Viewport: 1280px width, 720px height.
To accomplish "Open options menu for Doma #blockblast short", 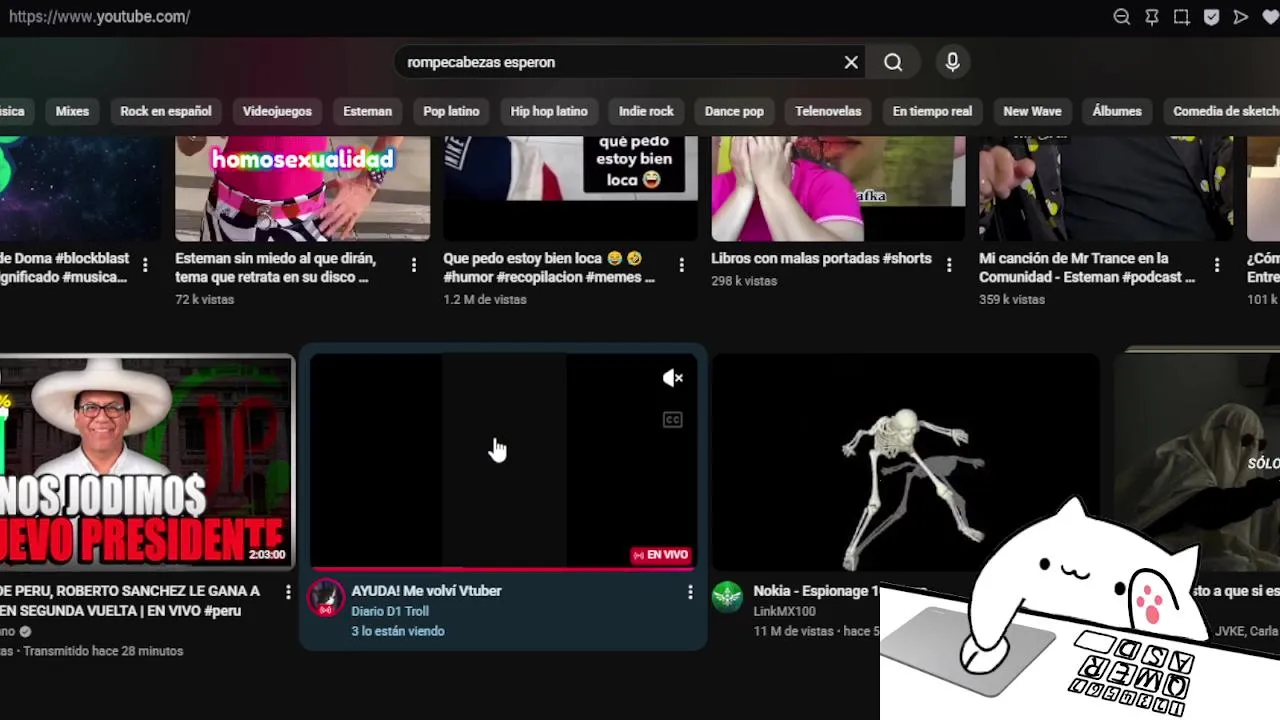I will coord(145,265).
